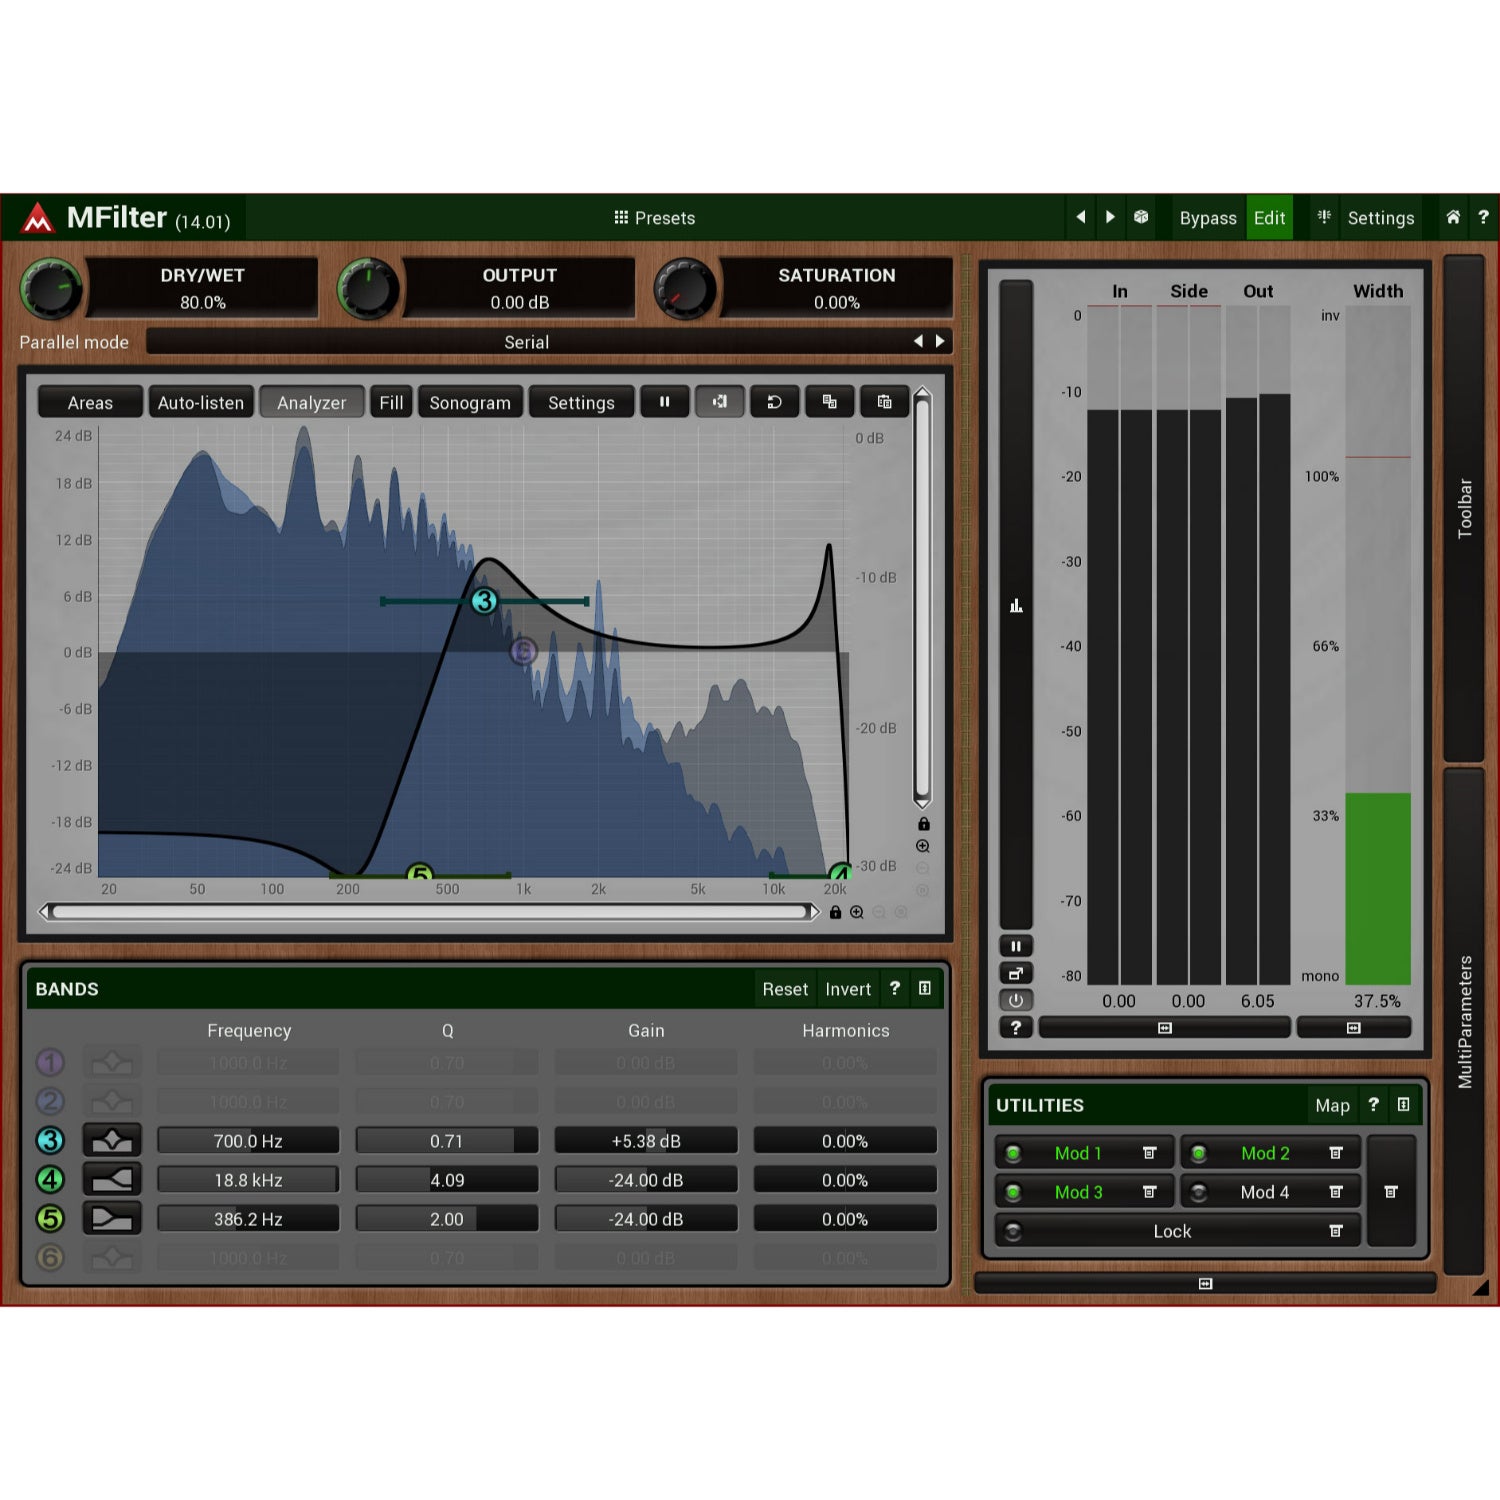Click Parallel mode previous arrow

pyautogui.click(x=918, y=341)
